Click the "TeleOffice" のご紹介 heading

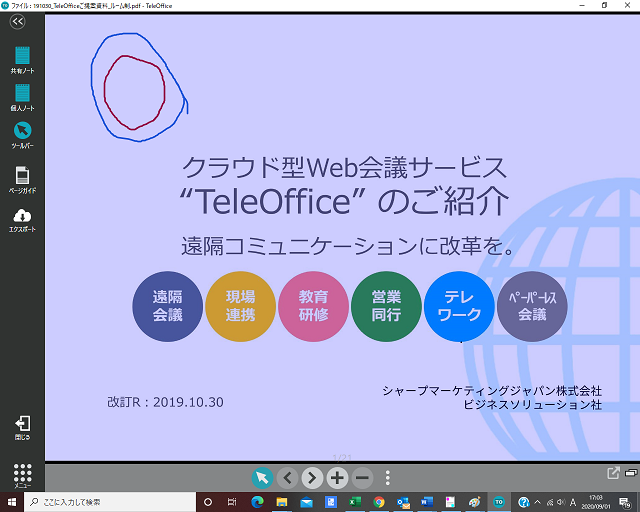click(344, 201)
